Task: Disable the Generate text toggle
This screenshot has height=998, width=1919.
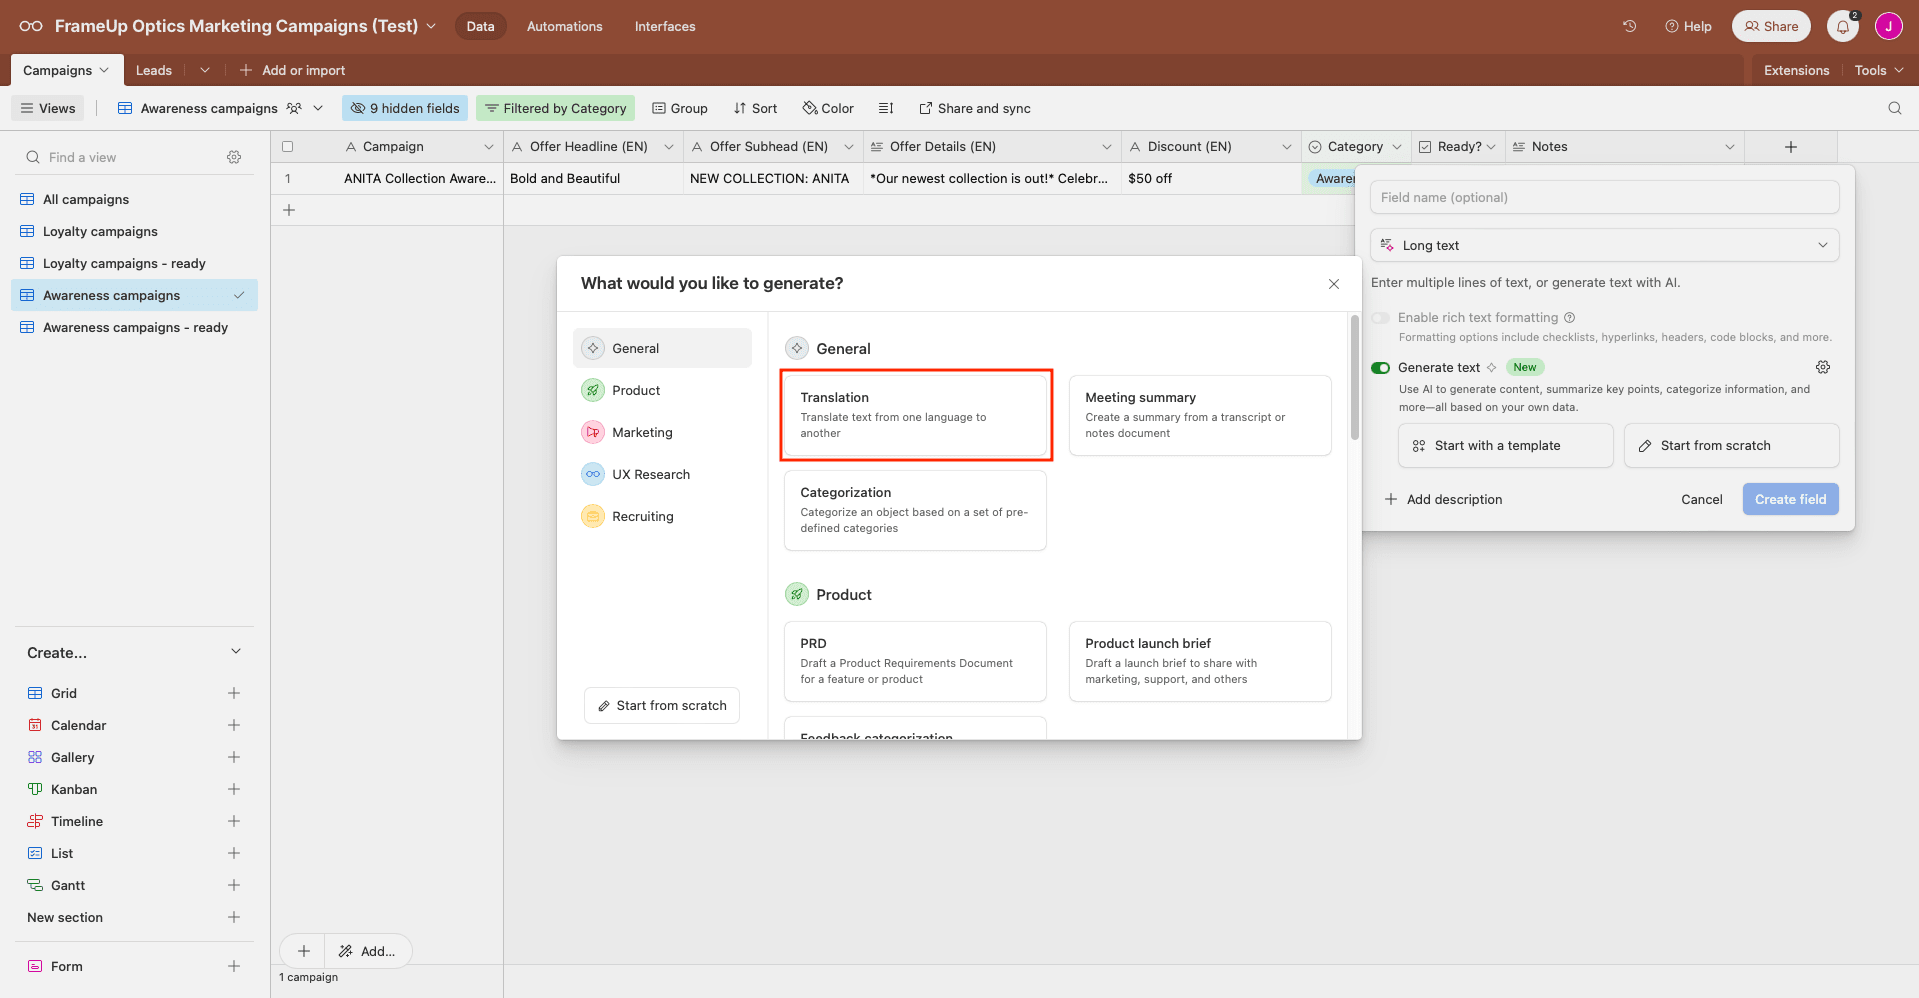Action: 1380,367
